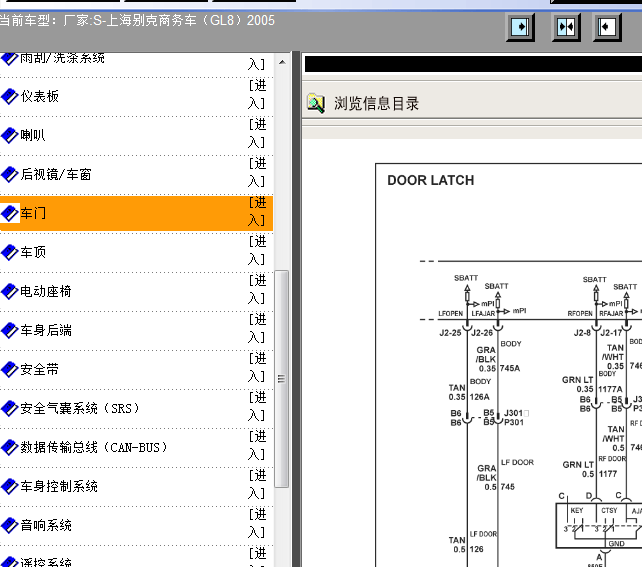642x567 pixels.
Task: Click the book icon beside 车顶
Action: (x=10, y=253)
